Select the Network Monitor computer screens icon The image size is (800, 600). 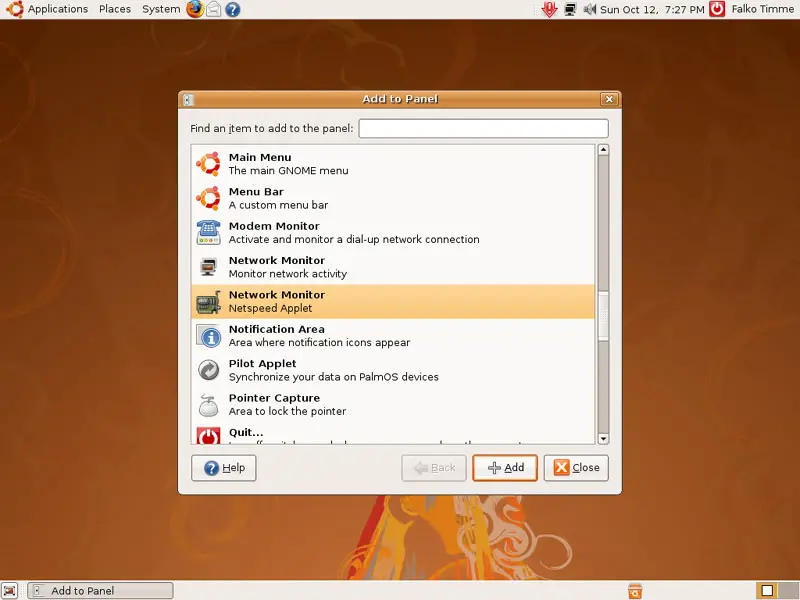point(208,267)
